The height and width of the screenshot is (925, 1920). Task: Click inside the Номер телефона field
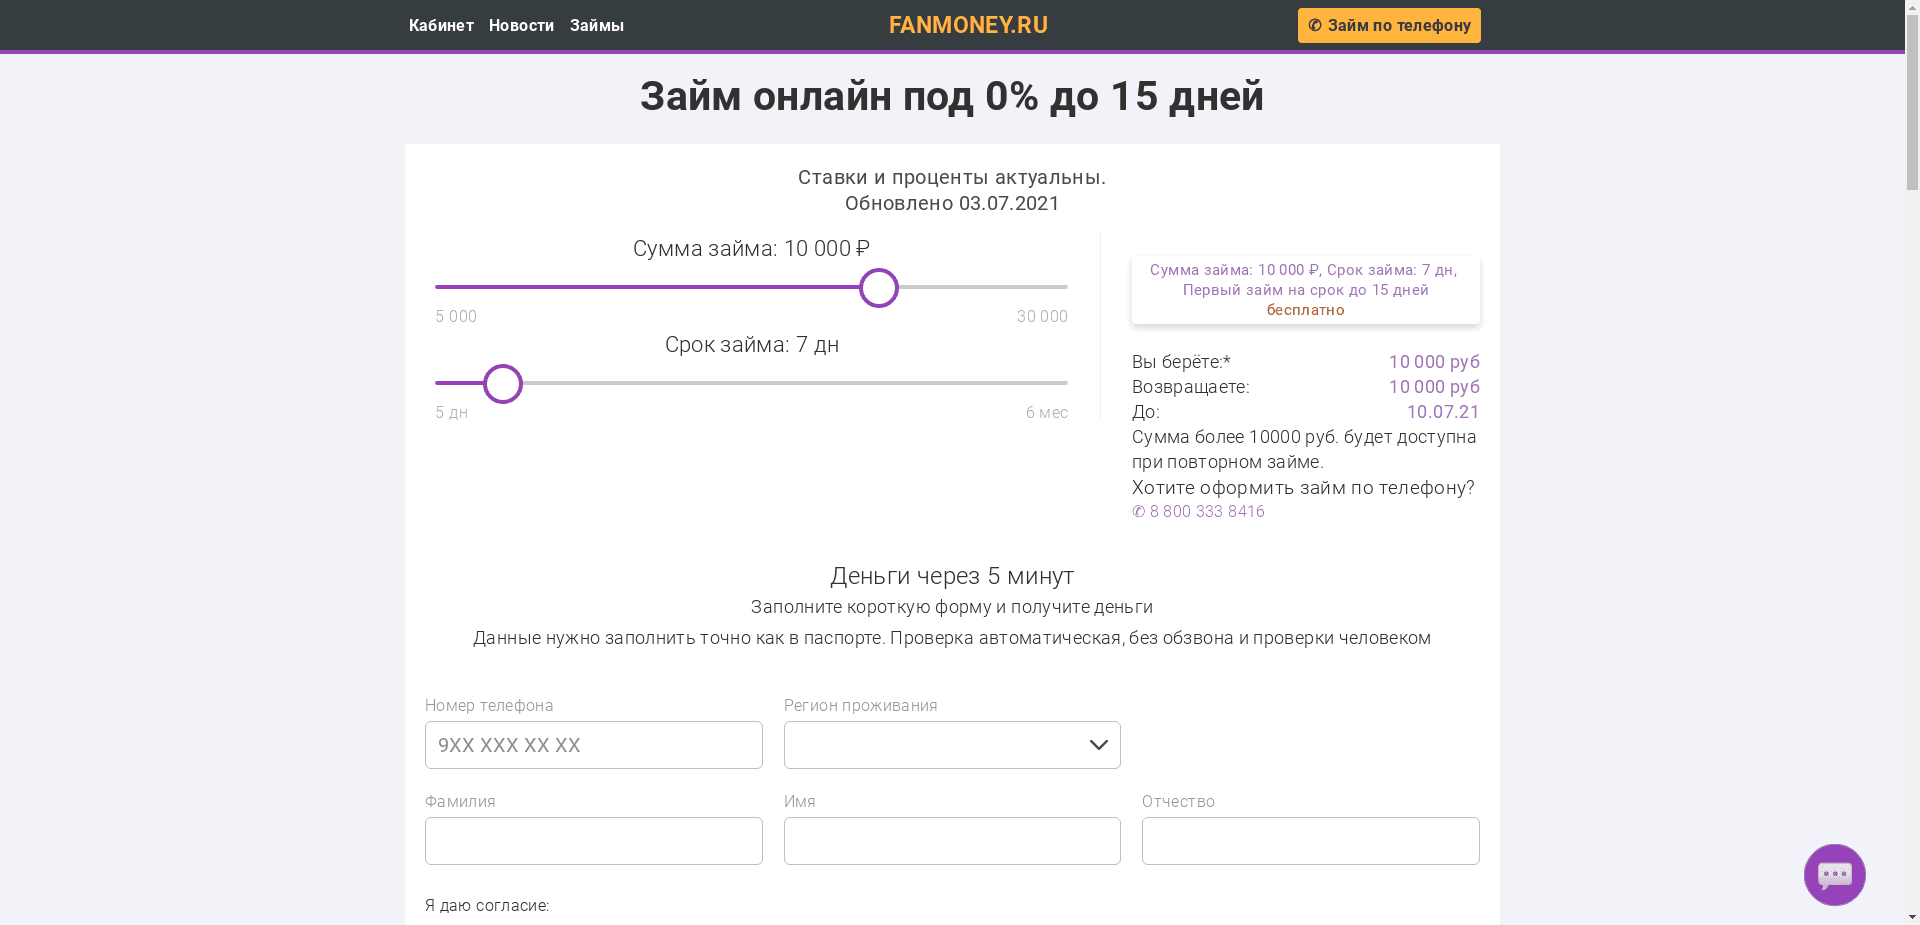pos(593,745)
